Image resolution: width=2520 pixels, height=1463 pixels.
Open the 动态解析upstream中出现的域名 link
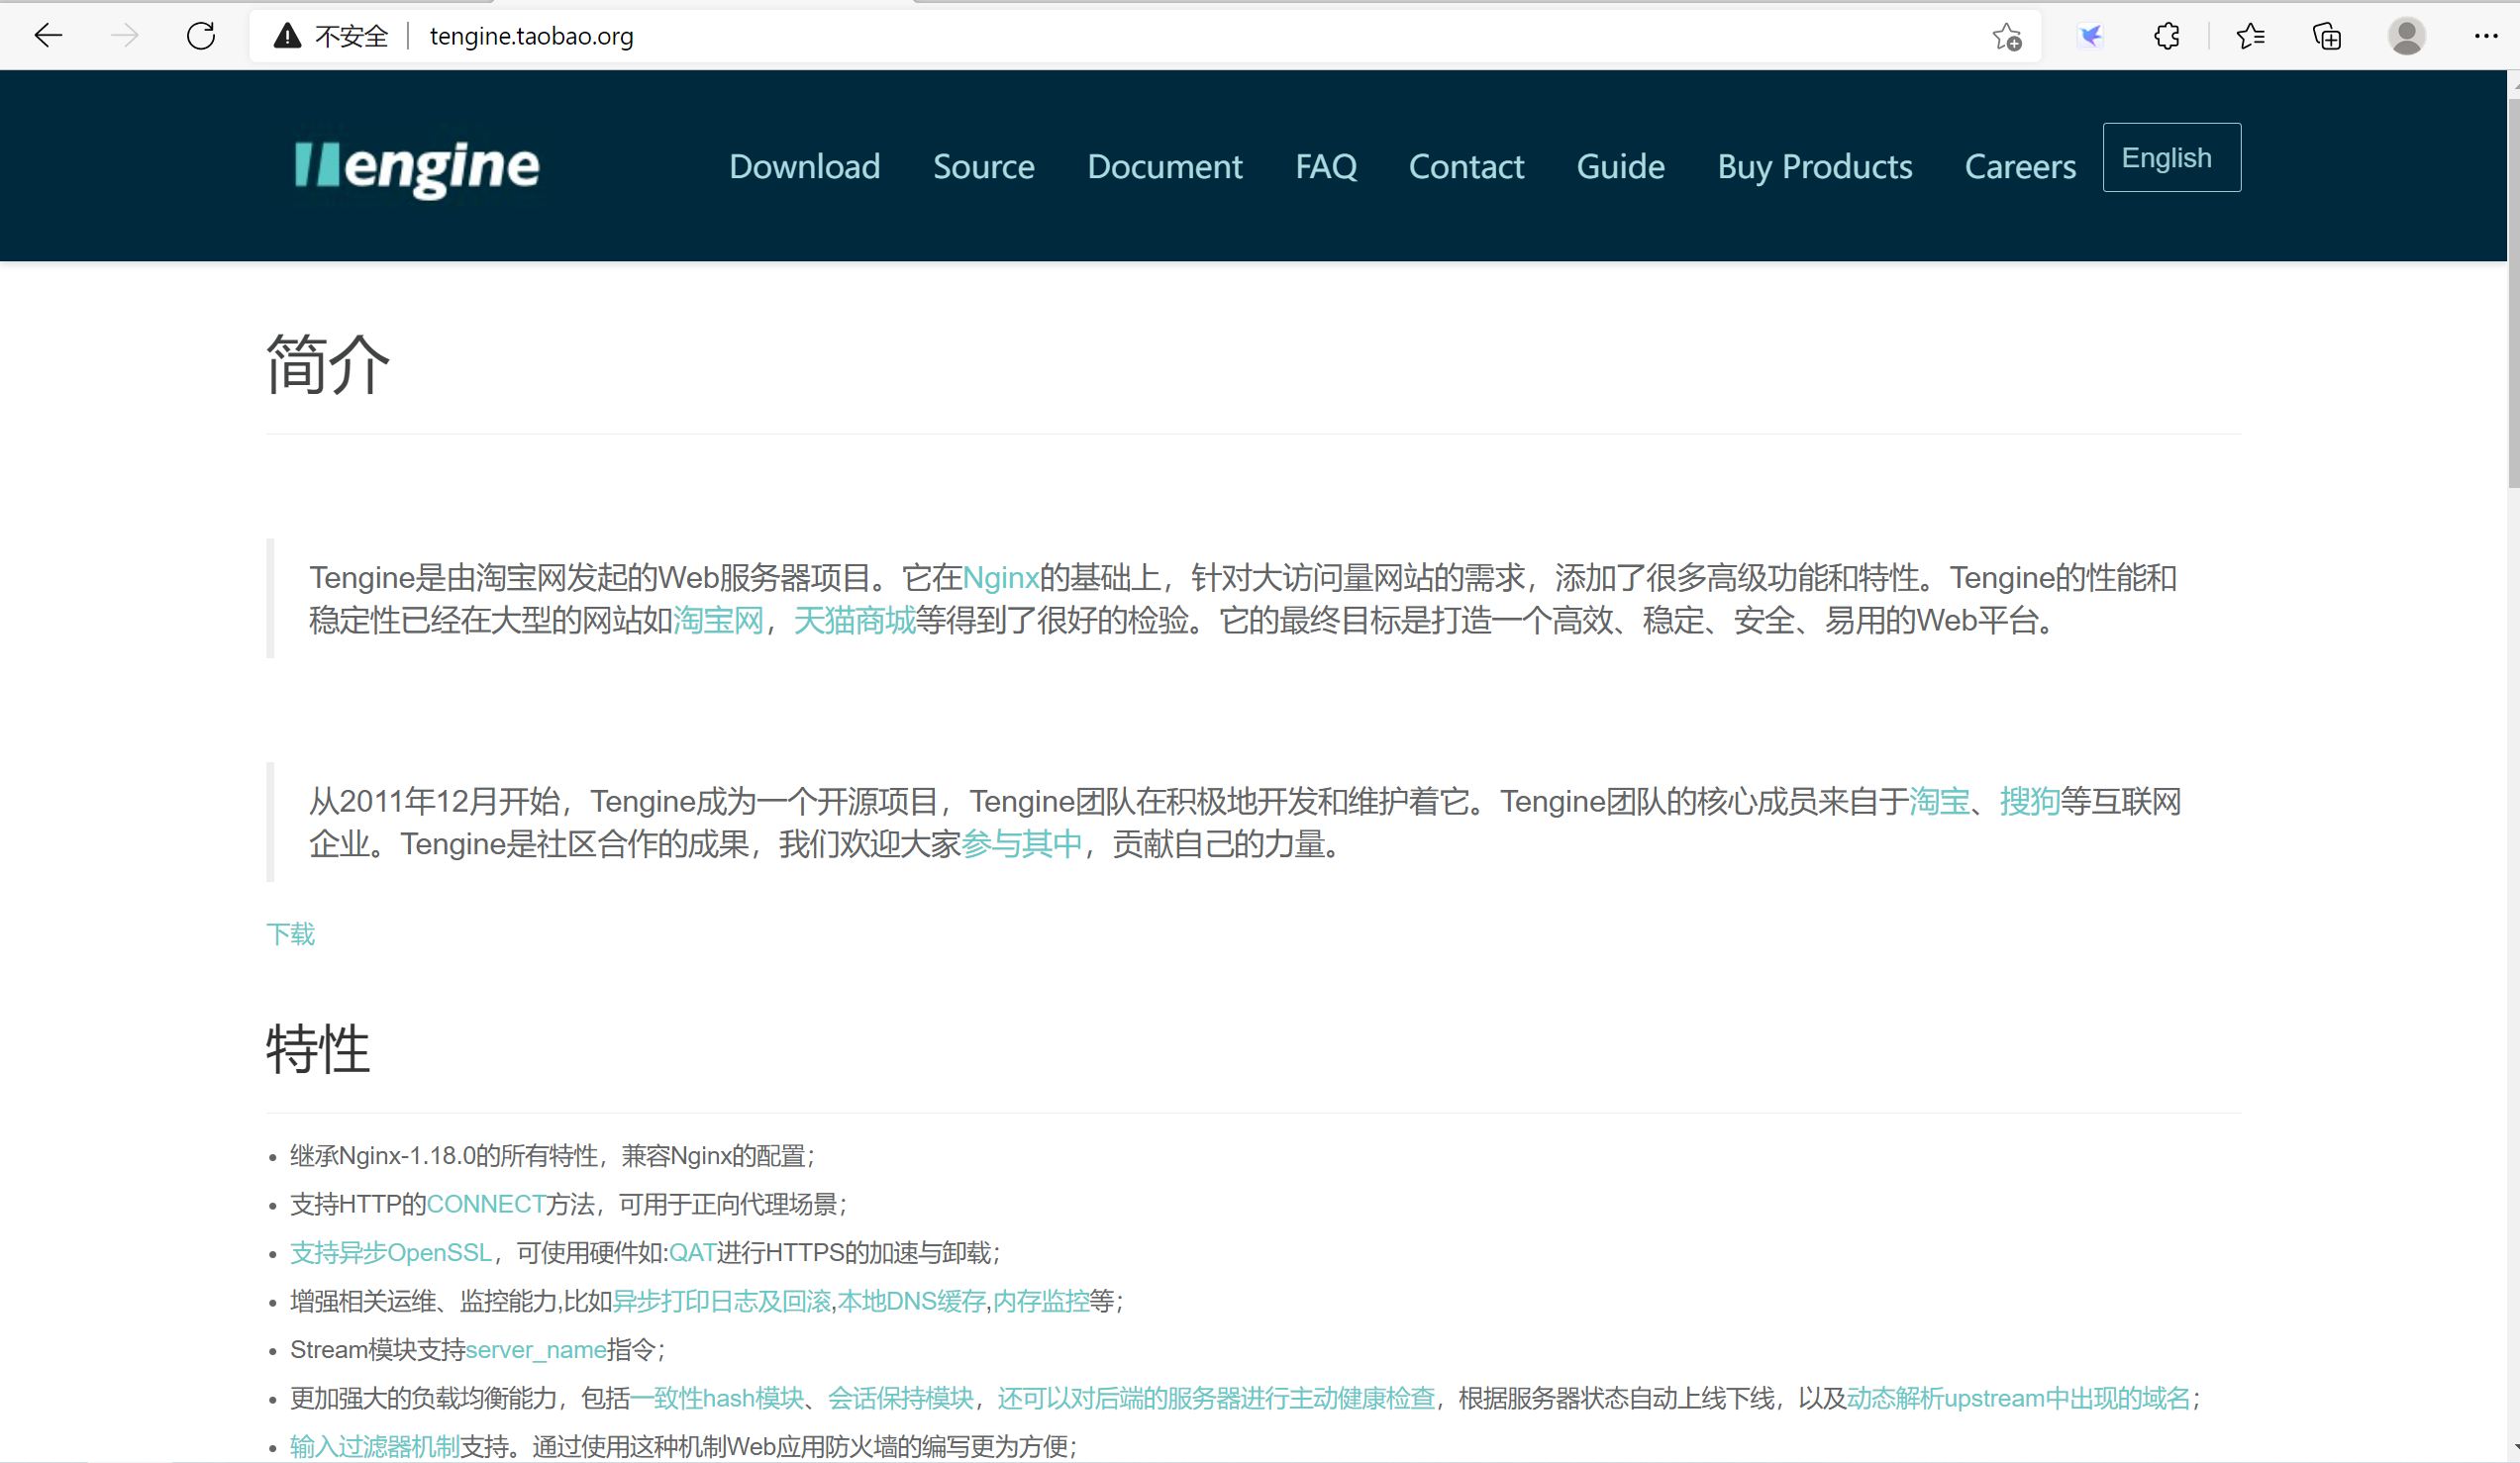pyautogui.click(x=2018, y=1398)
